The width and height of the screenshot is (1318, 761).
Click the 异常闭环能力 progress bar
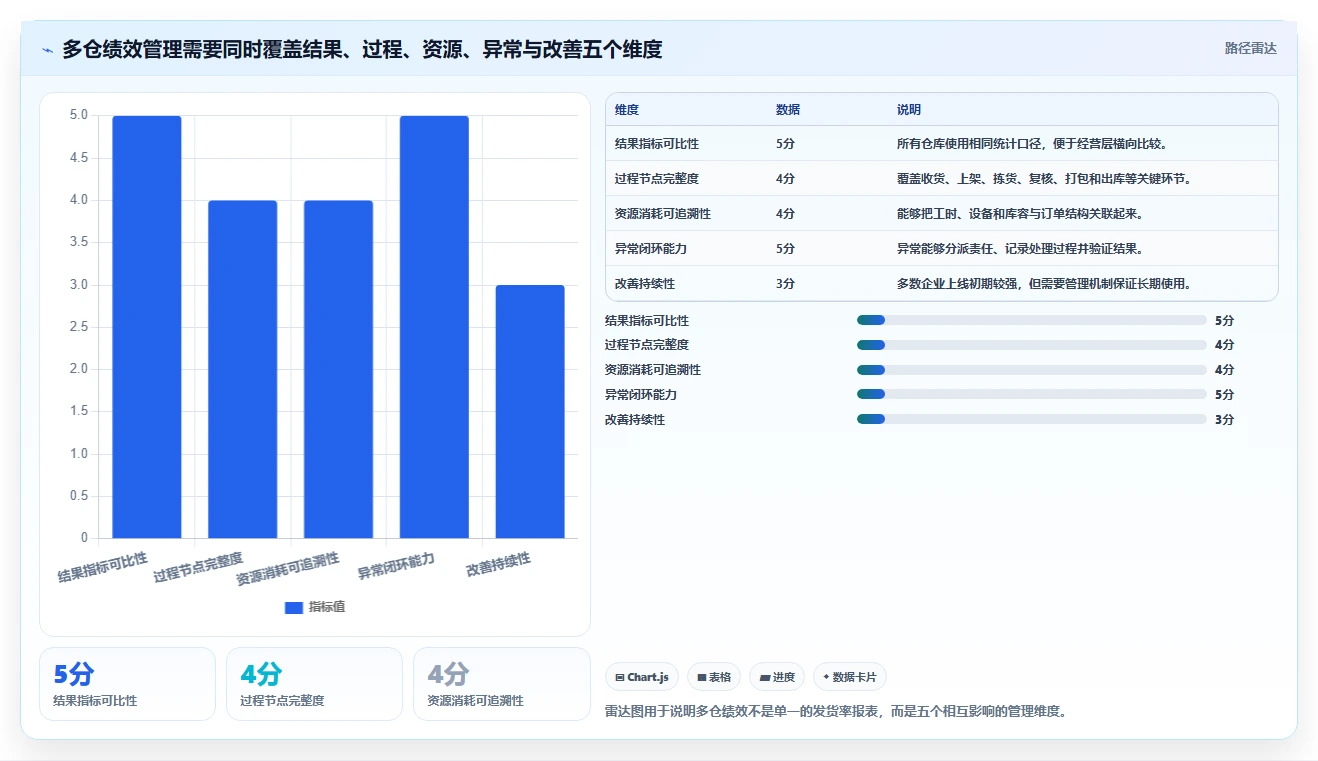(x=1032, y=394)
